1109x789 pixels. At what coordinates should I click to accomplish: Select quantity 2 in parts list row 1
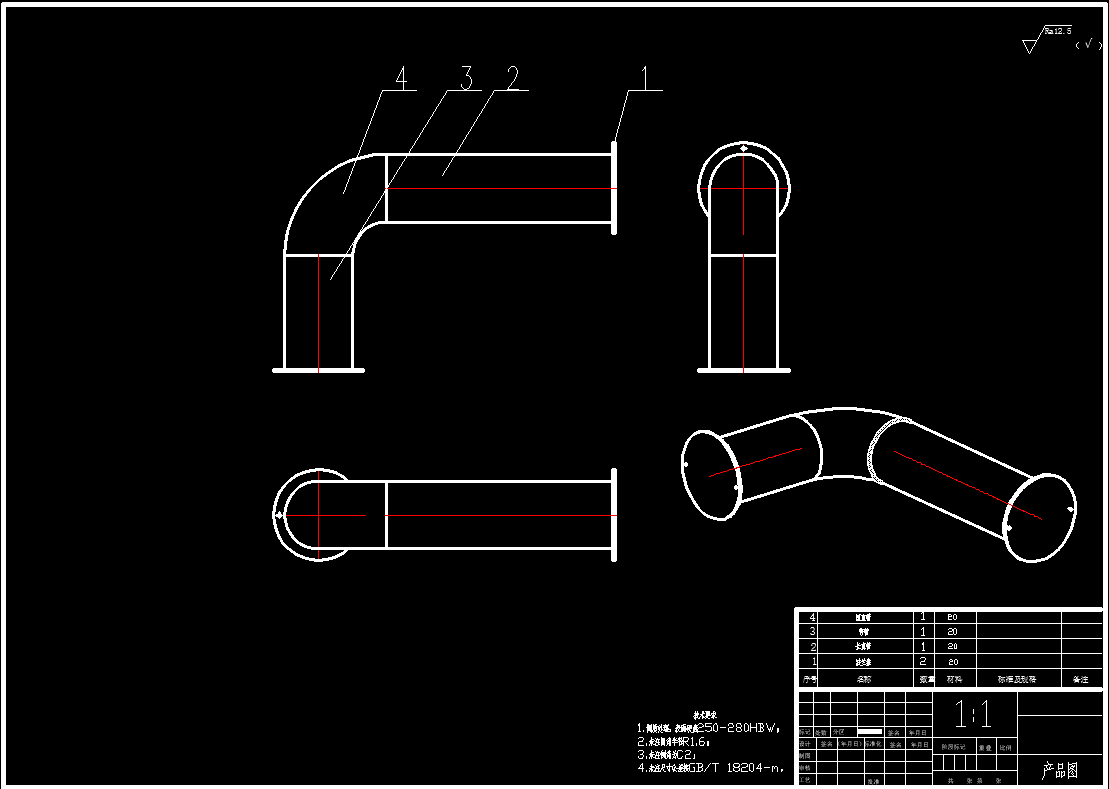pos(922,662)
